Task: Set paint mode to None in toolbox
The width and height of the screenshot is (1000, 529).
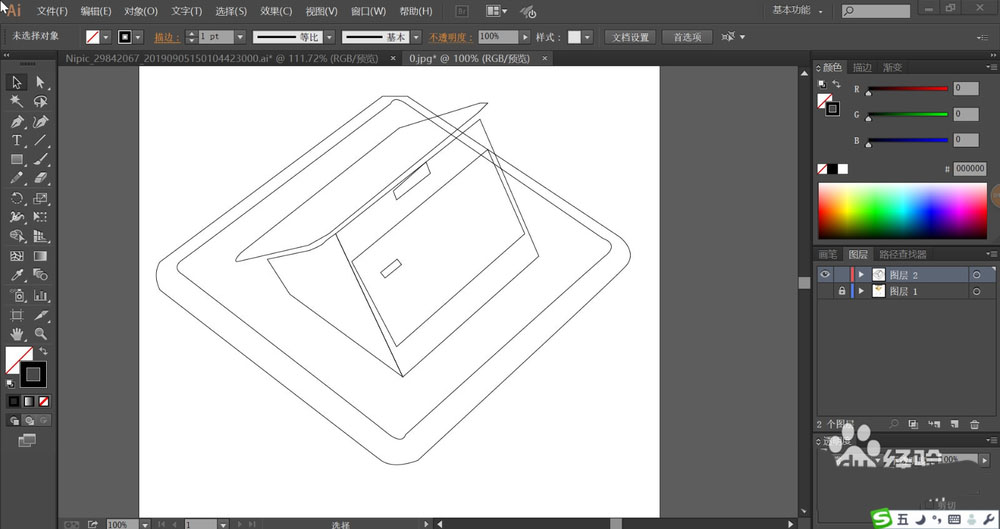Action: click(43, 401)
